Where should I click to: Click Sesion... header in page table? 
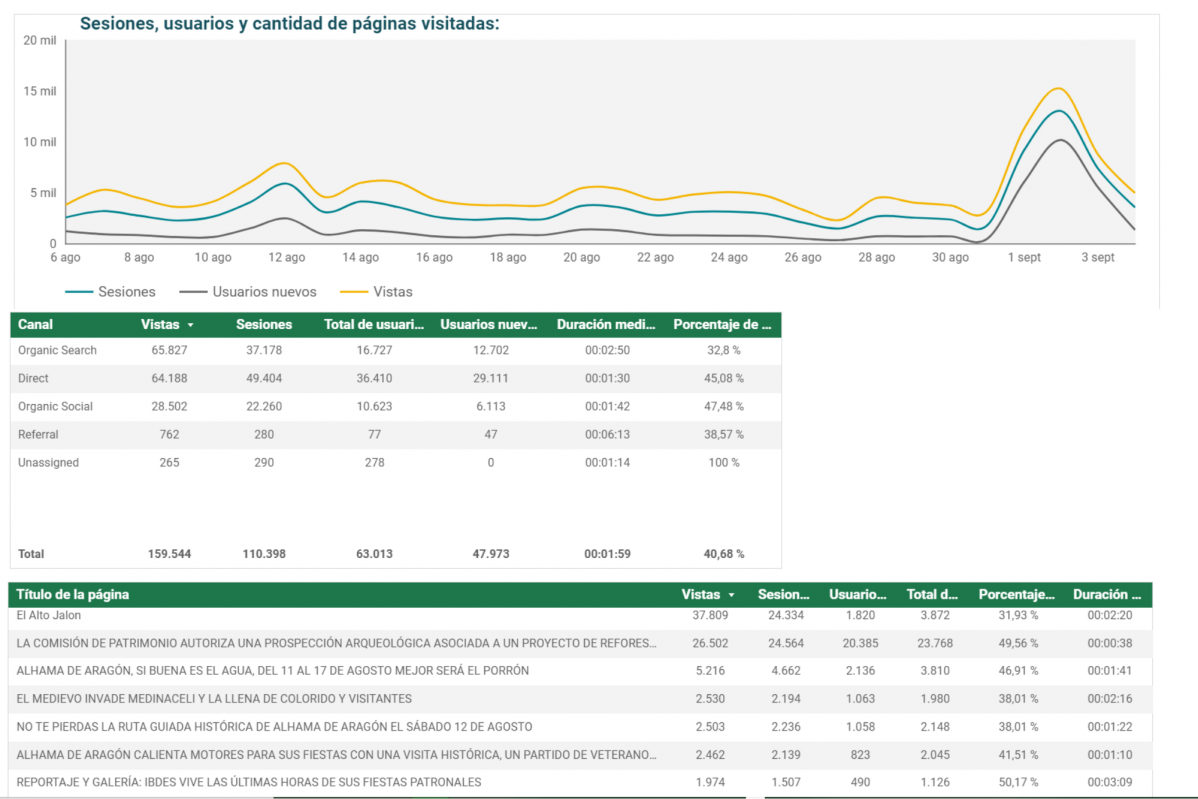(x=783, y=594)
